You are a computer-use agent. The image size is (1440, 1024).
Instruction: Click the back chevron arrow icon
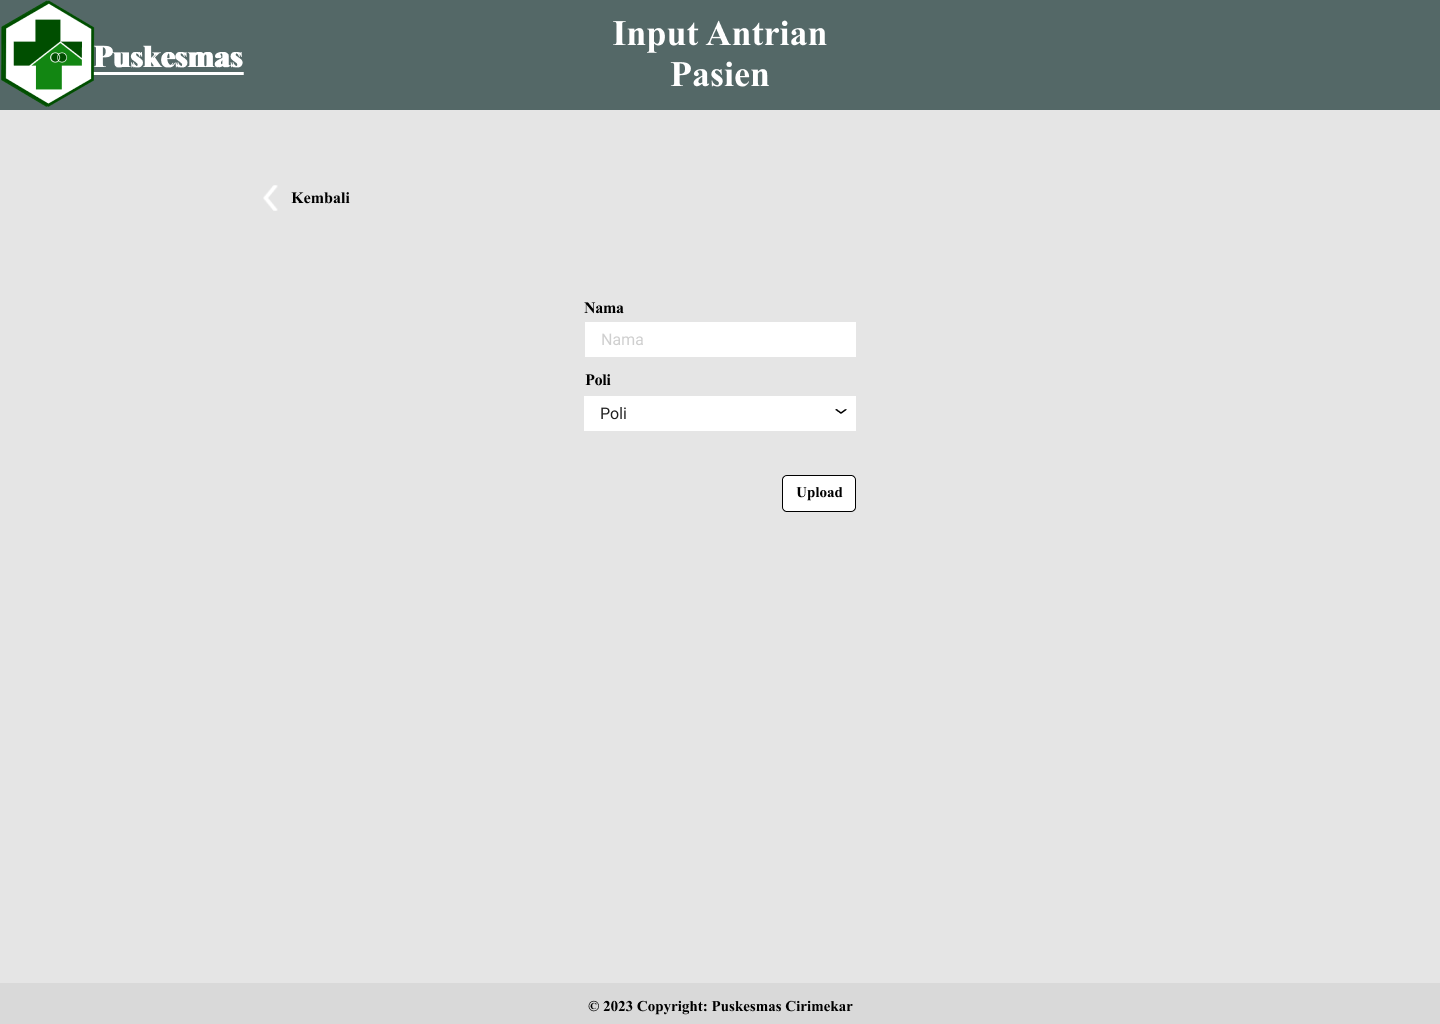(x=270, y=198)
